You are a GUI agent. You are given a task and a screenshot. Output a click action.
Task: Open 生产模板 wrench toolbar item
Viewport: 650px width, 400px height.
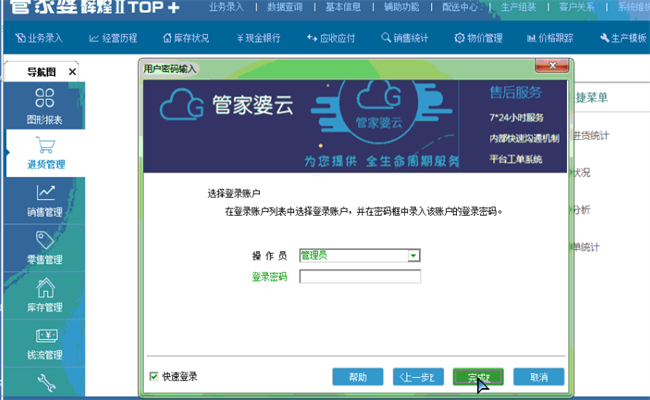(623, 38)
